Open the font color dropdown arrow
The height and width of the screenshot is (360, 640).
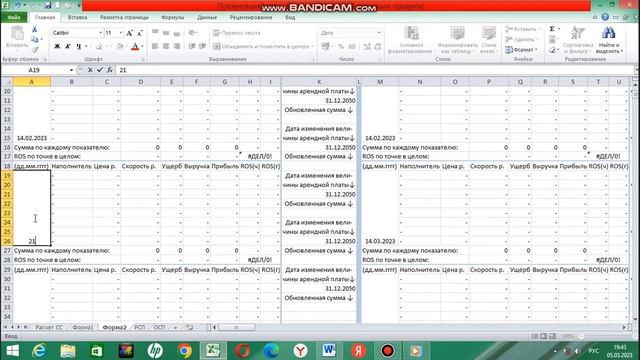[142, 47]
